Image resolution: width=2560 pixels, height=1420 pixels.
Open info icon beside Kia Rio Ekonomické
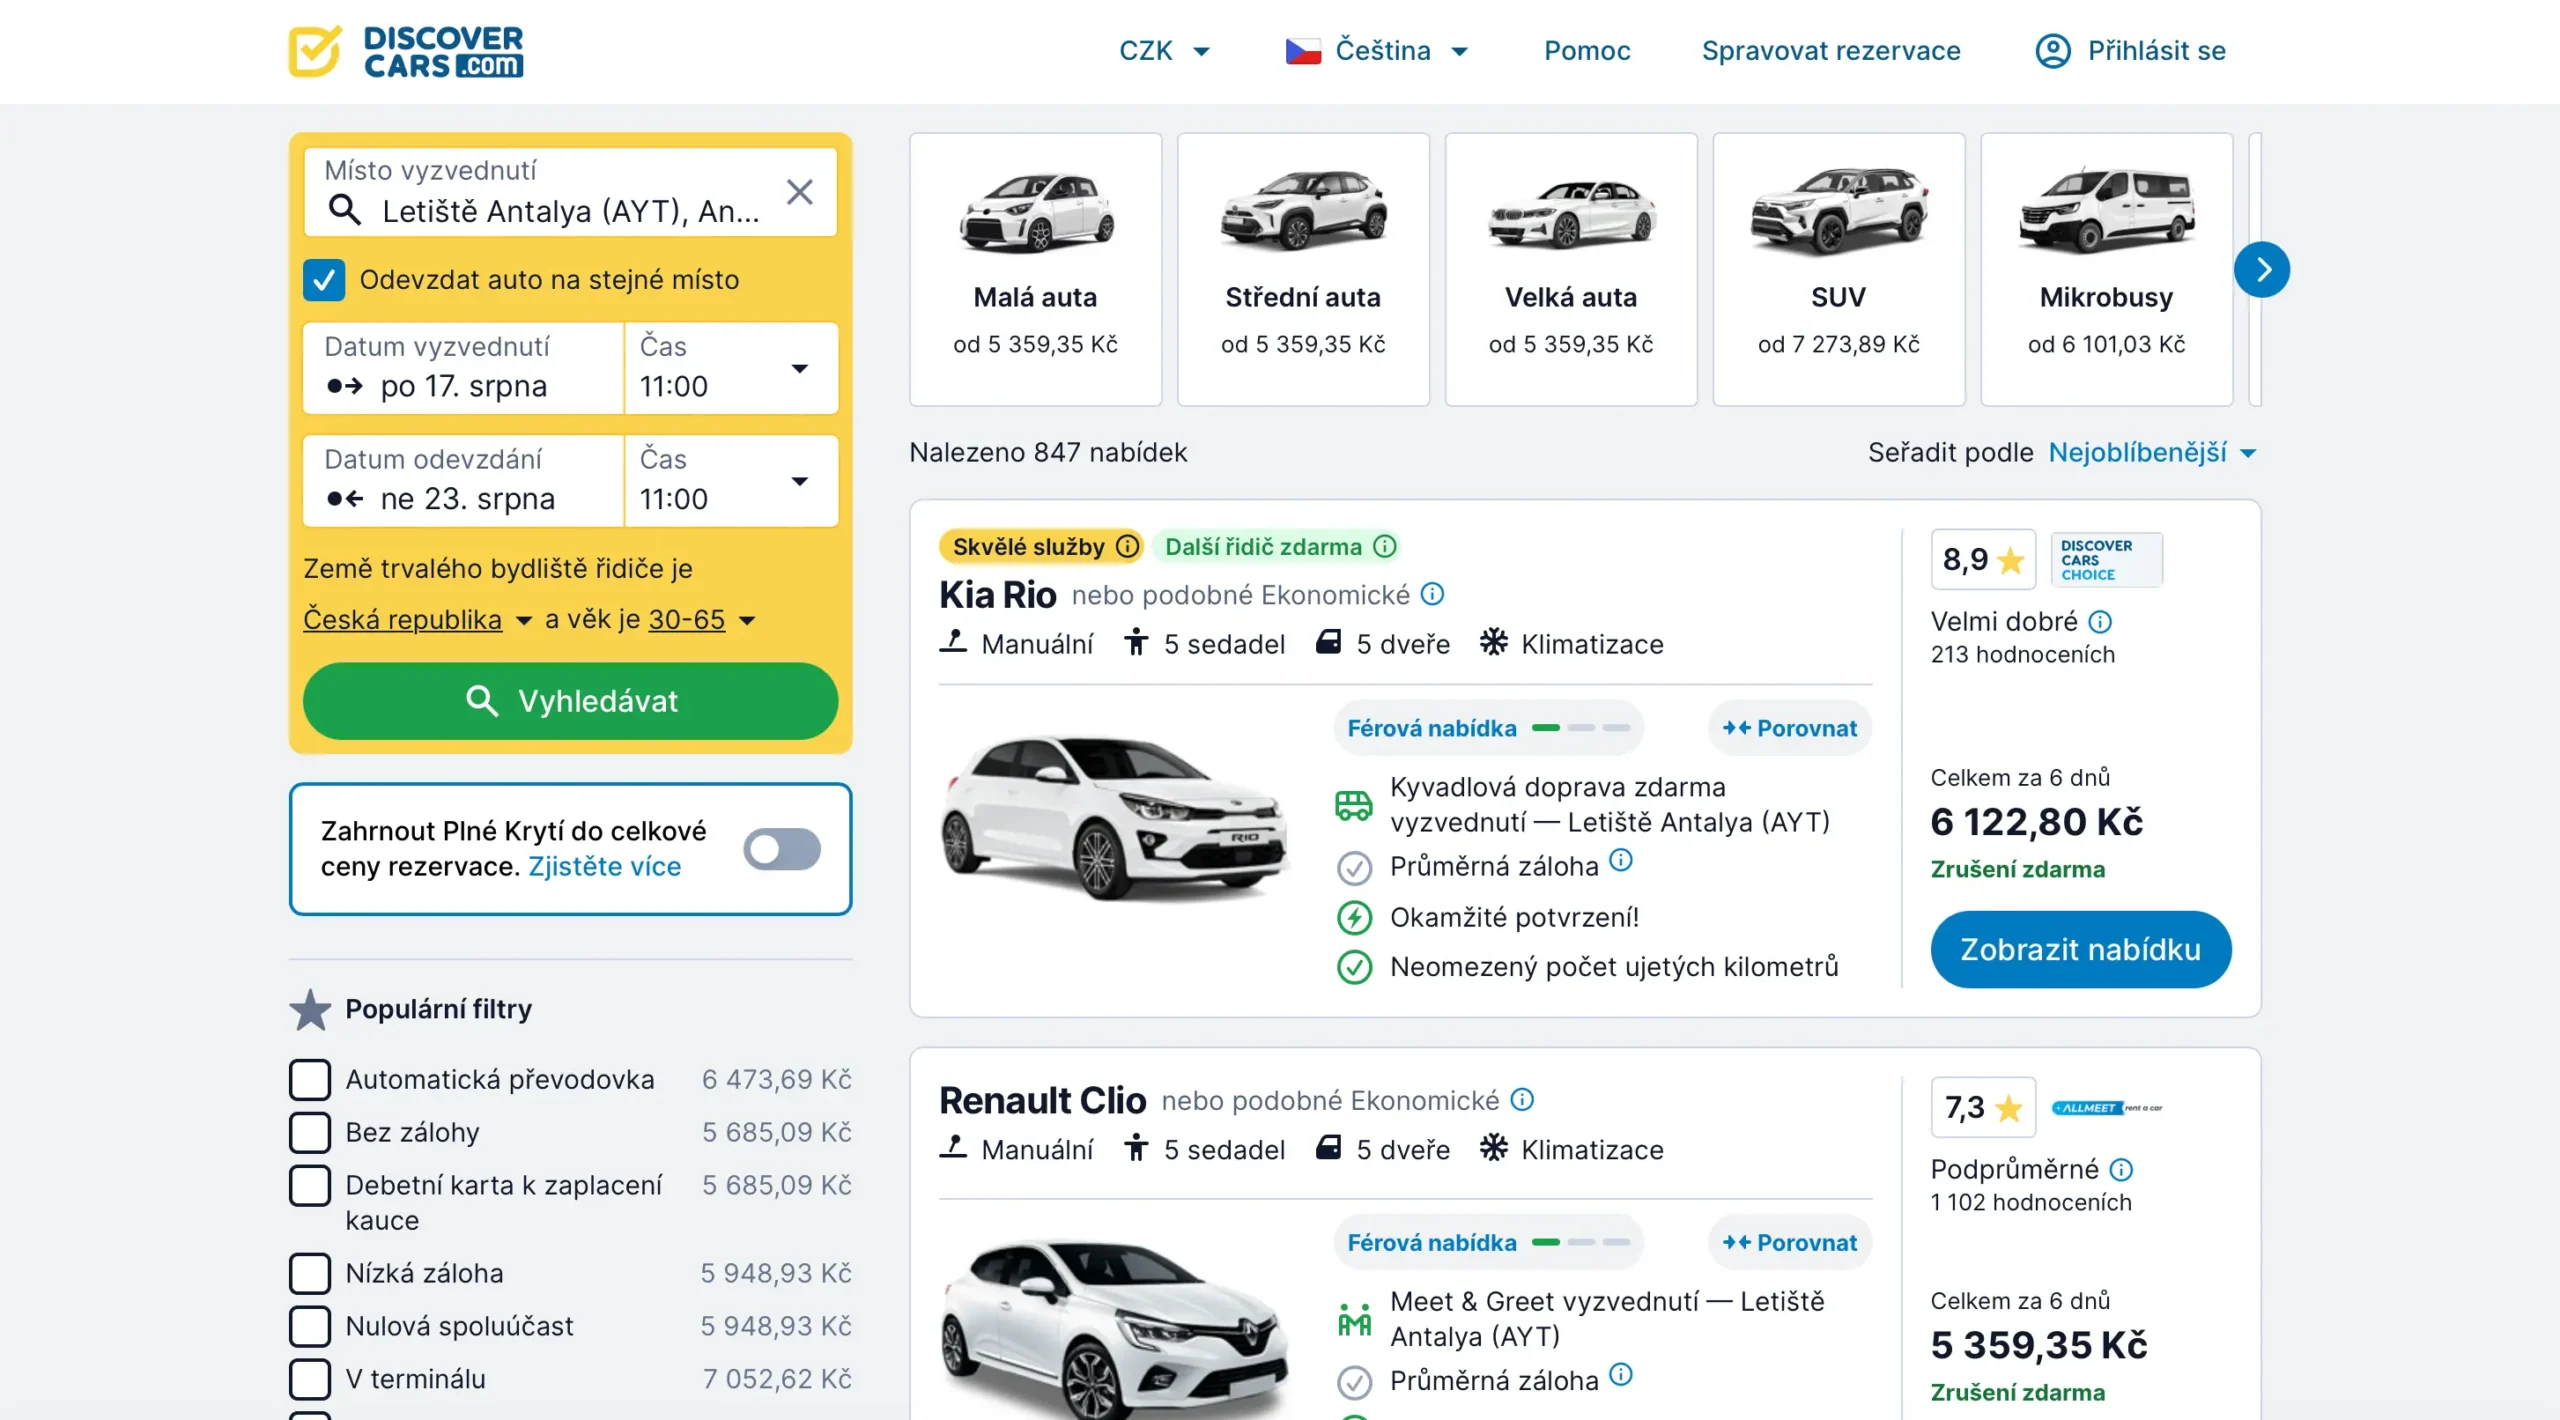(1432, 594)
